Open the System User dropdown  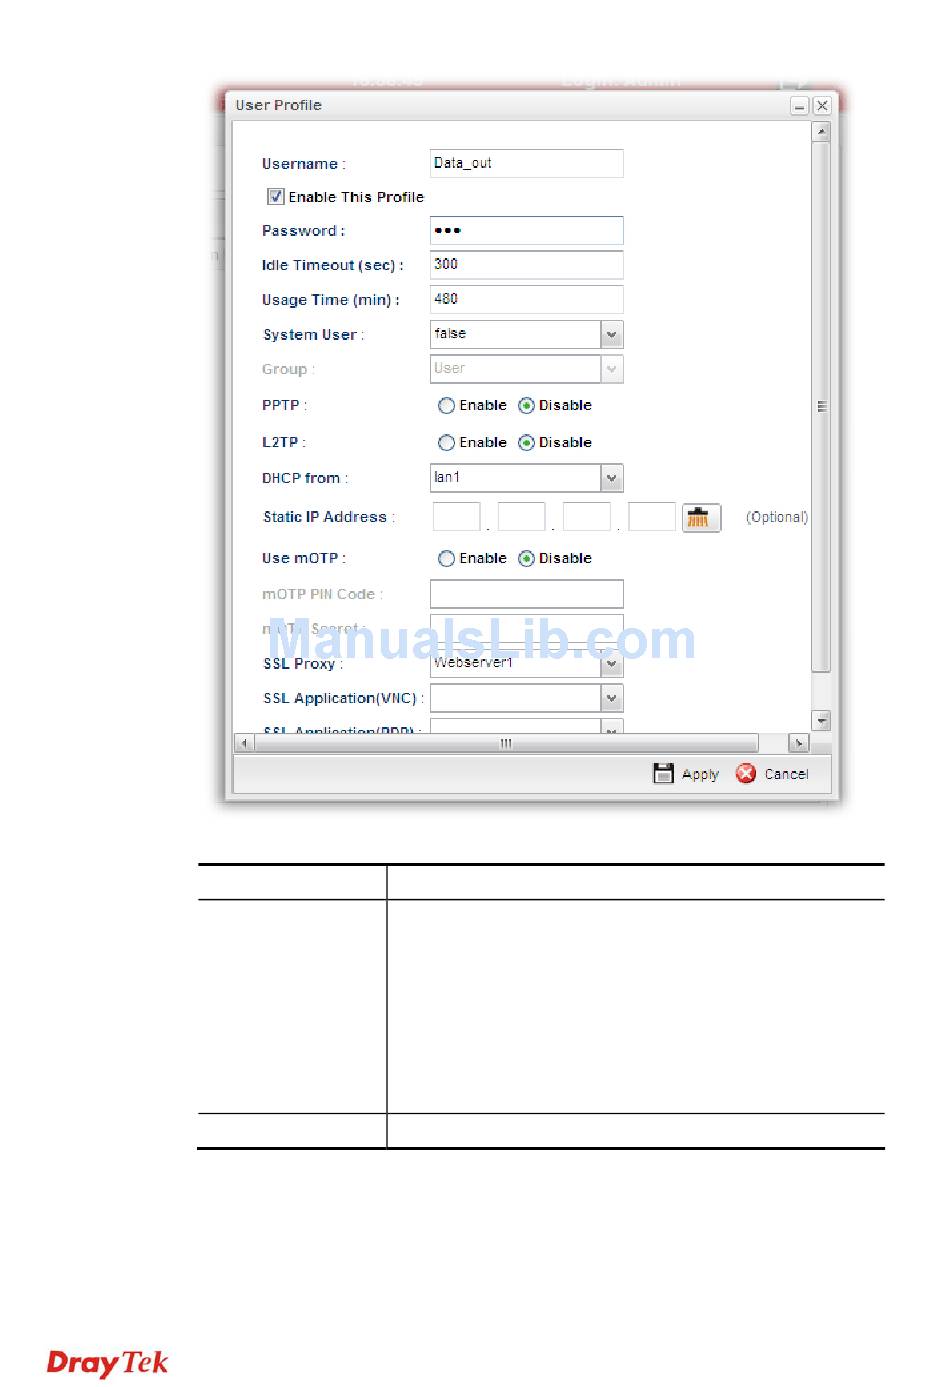click(612, 335)
